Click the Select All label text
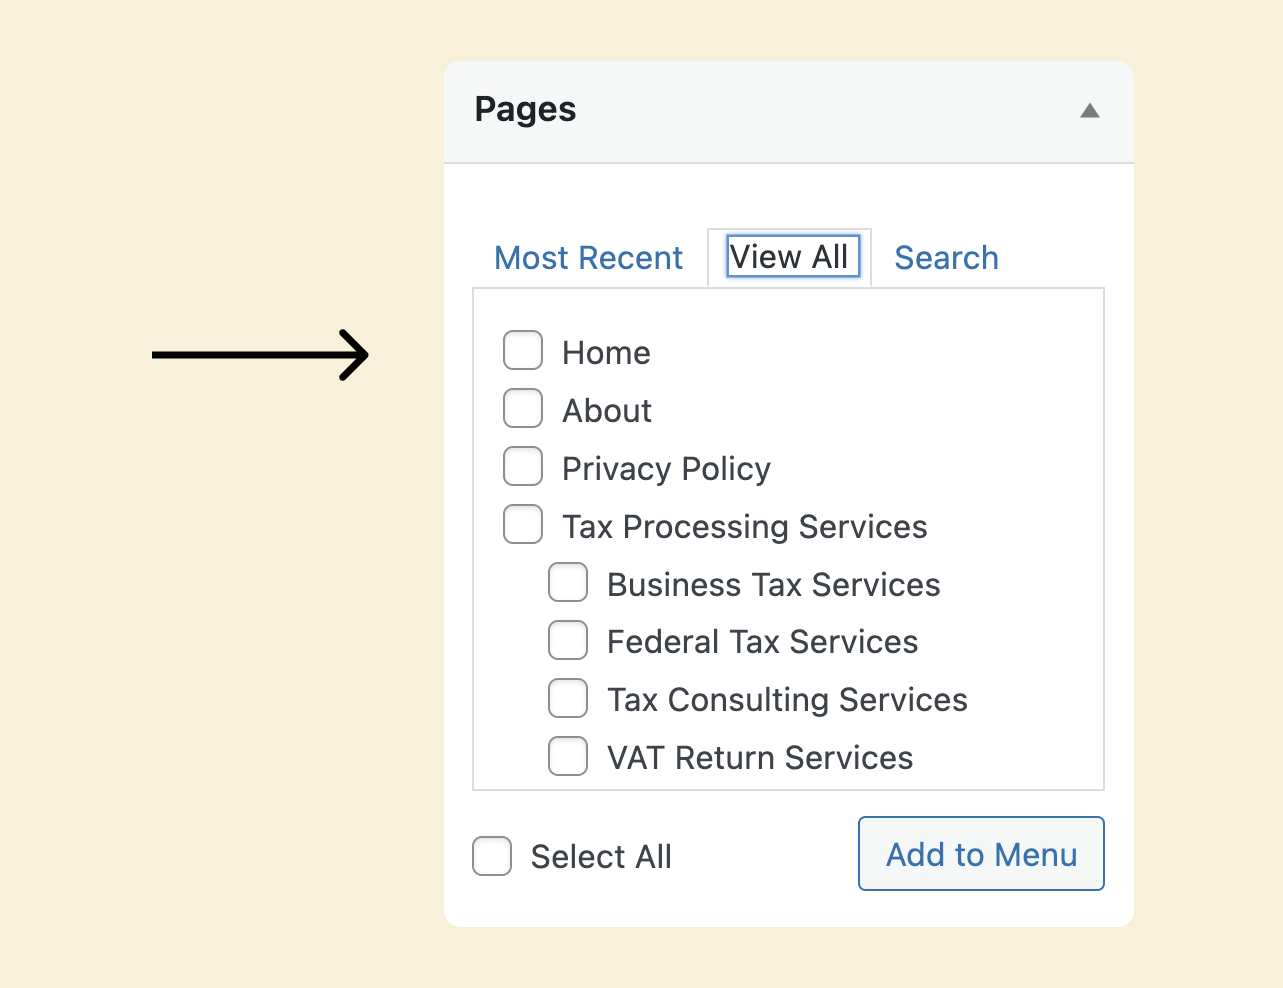 pyautogui.click(x=601, y=857)
